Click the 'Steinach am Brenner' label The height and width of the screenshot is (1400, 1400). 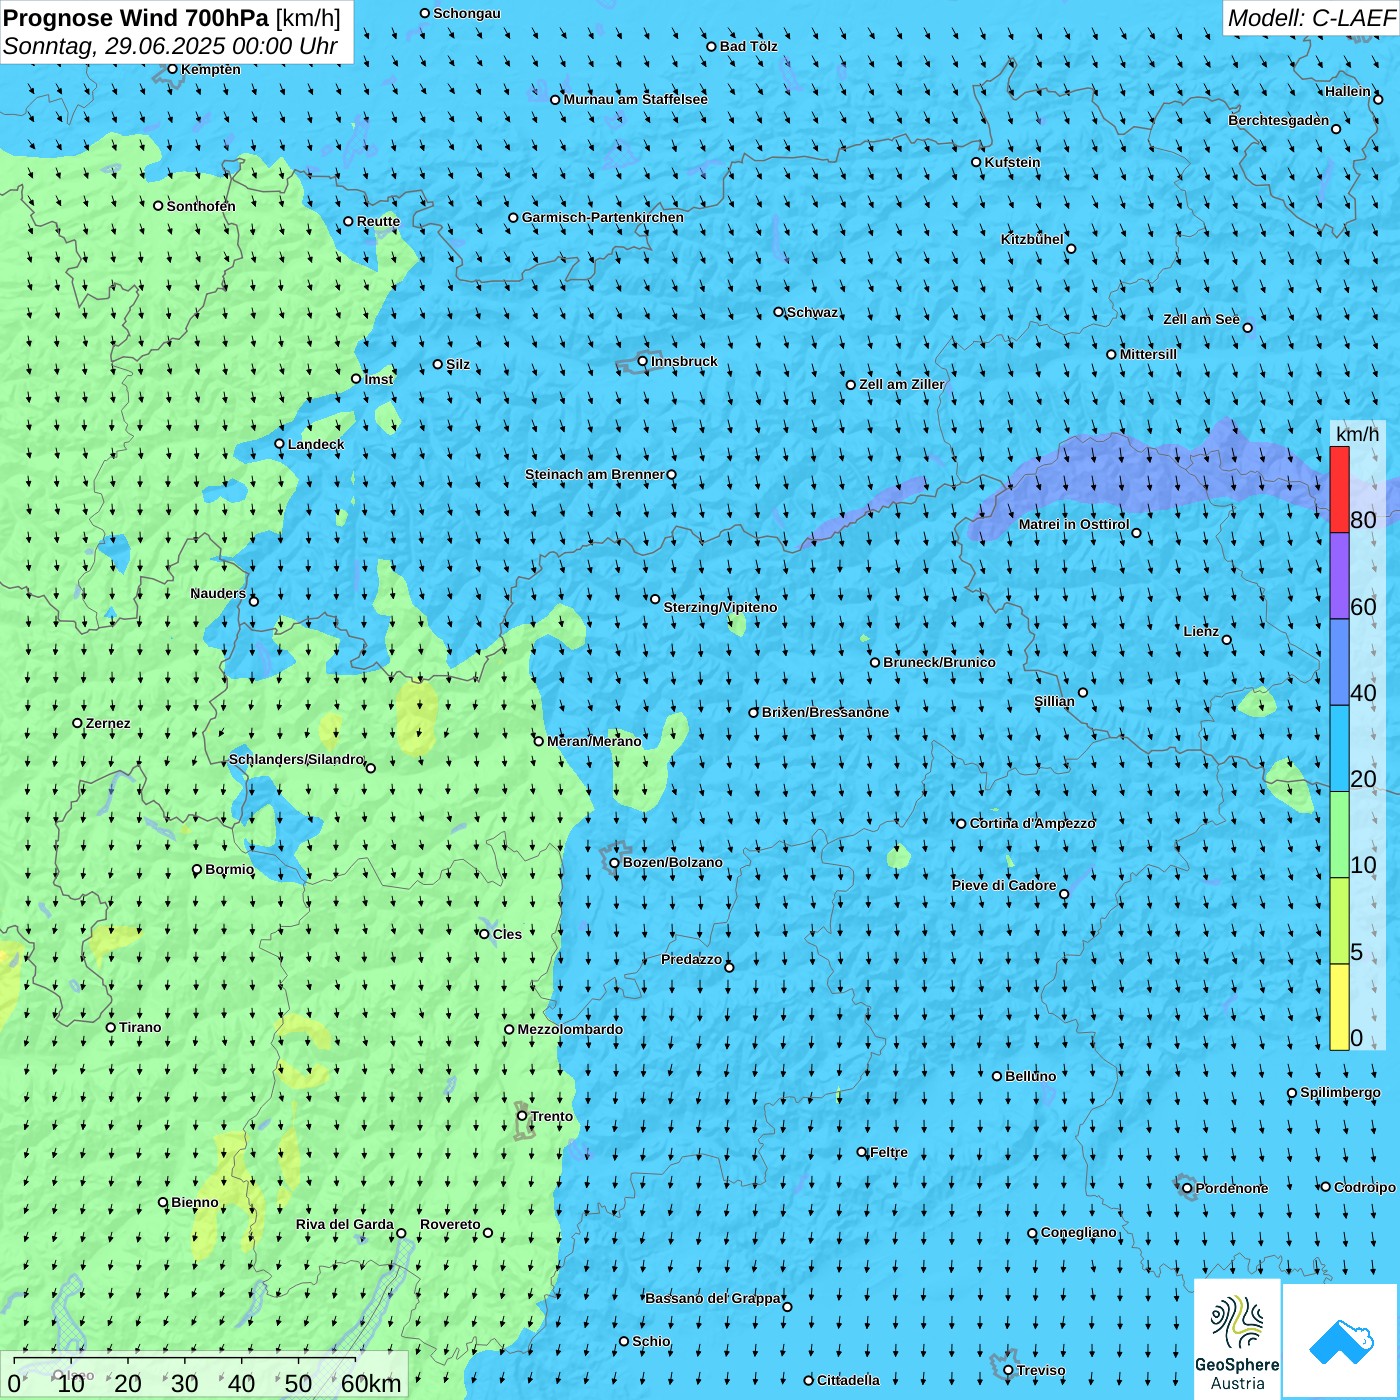(x=594, y=474)
